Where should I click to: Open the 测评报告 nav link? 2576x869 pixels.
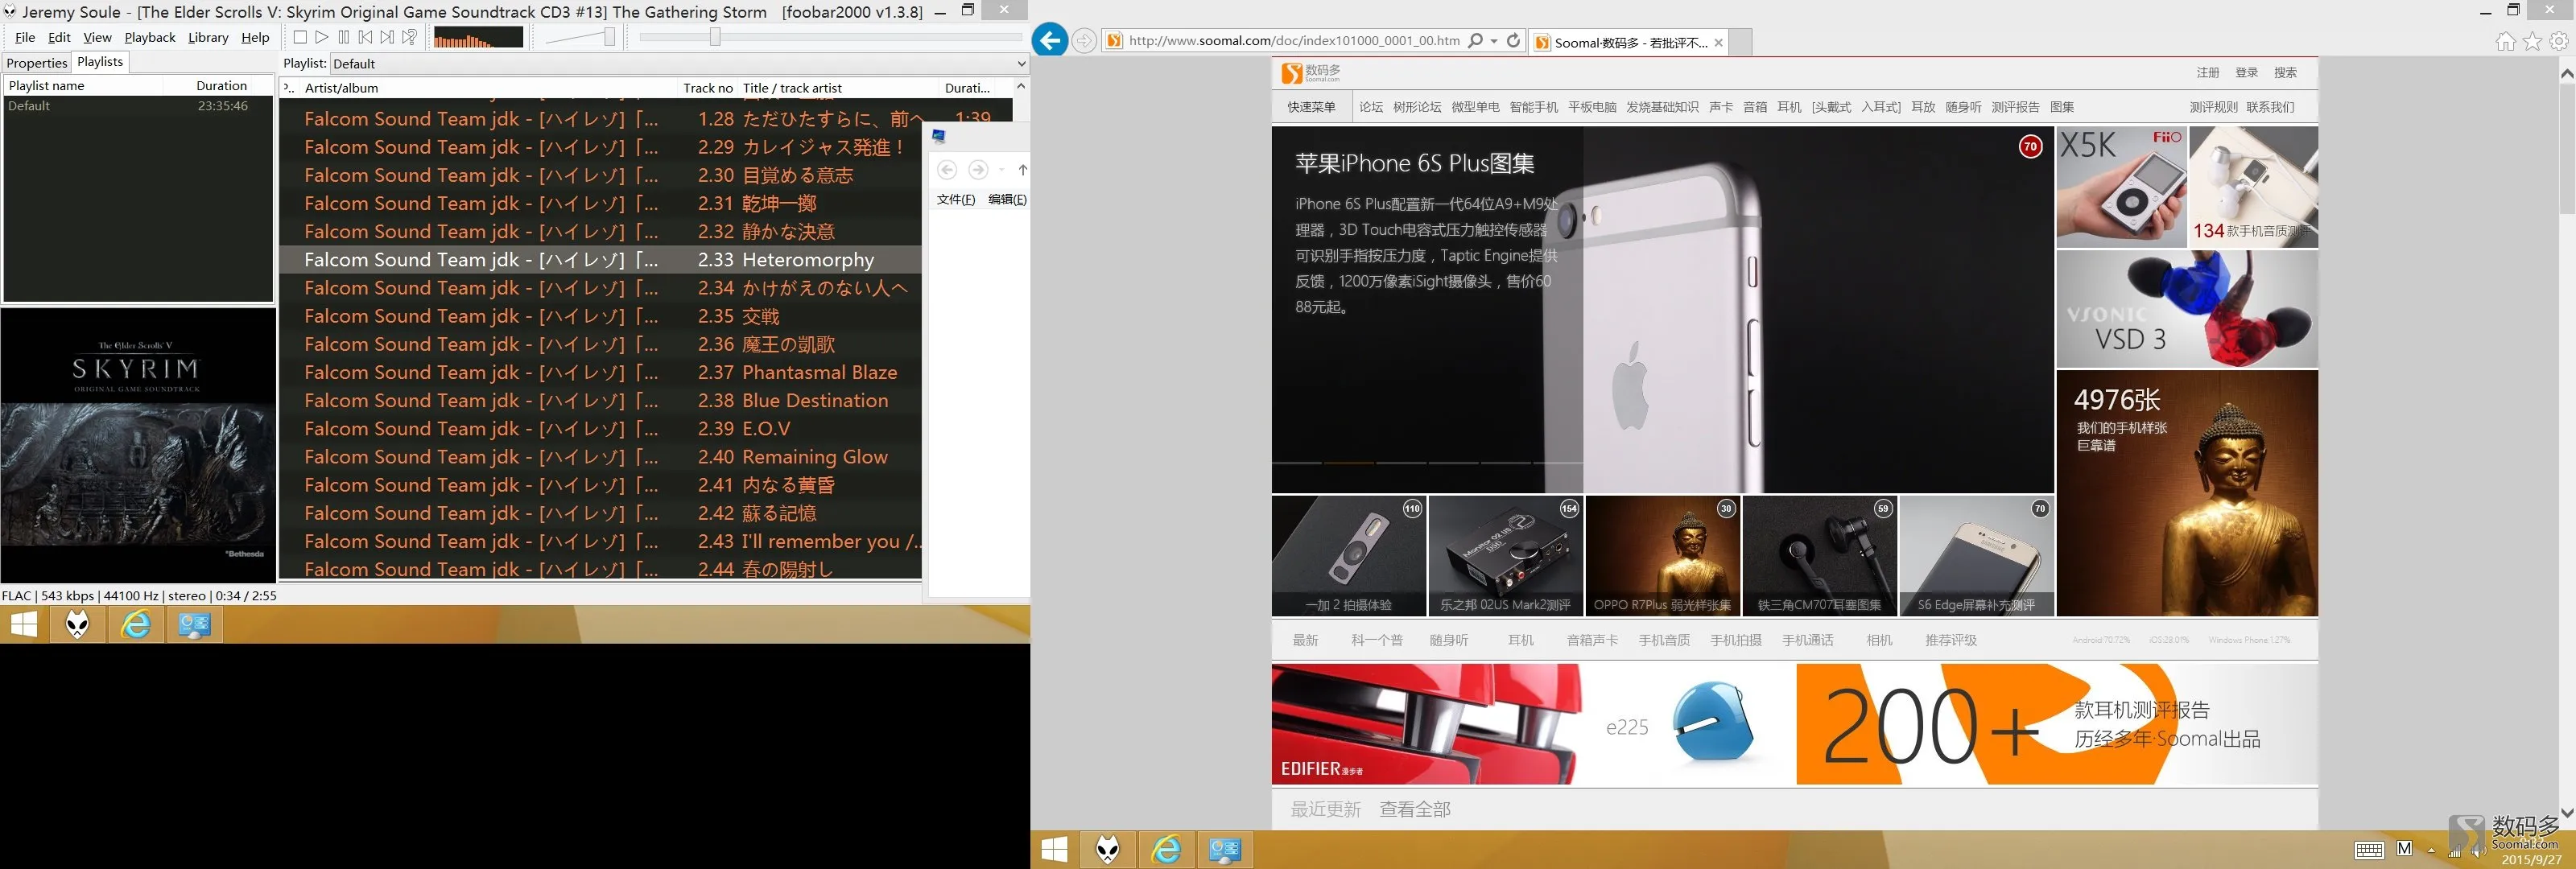(x=2015, y=107)
